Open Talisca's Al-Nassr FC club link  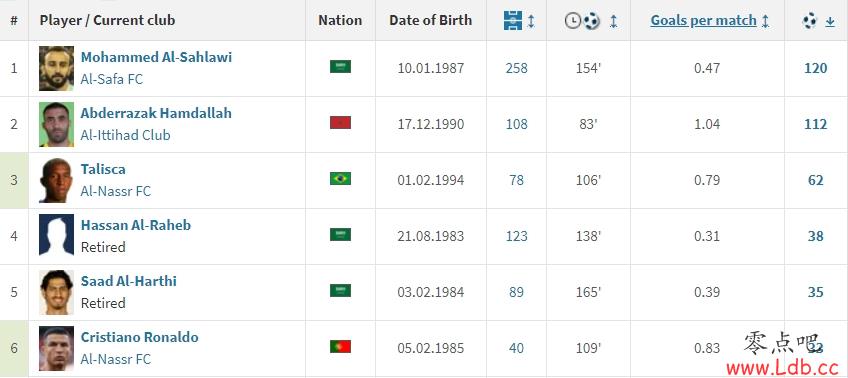[116, 191]
